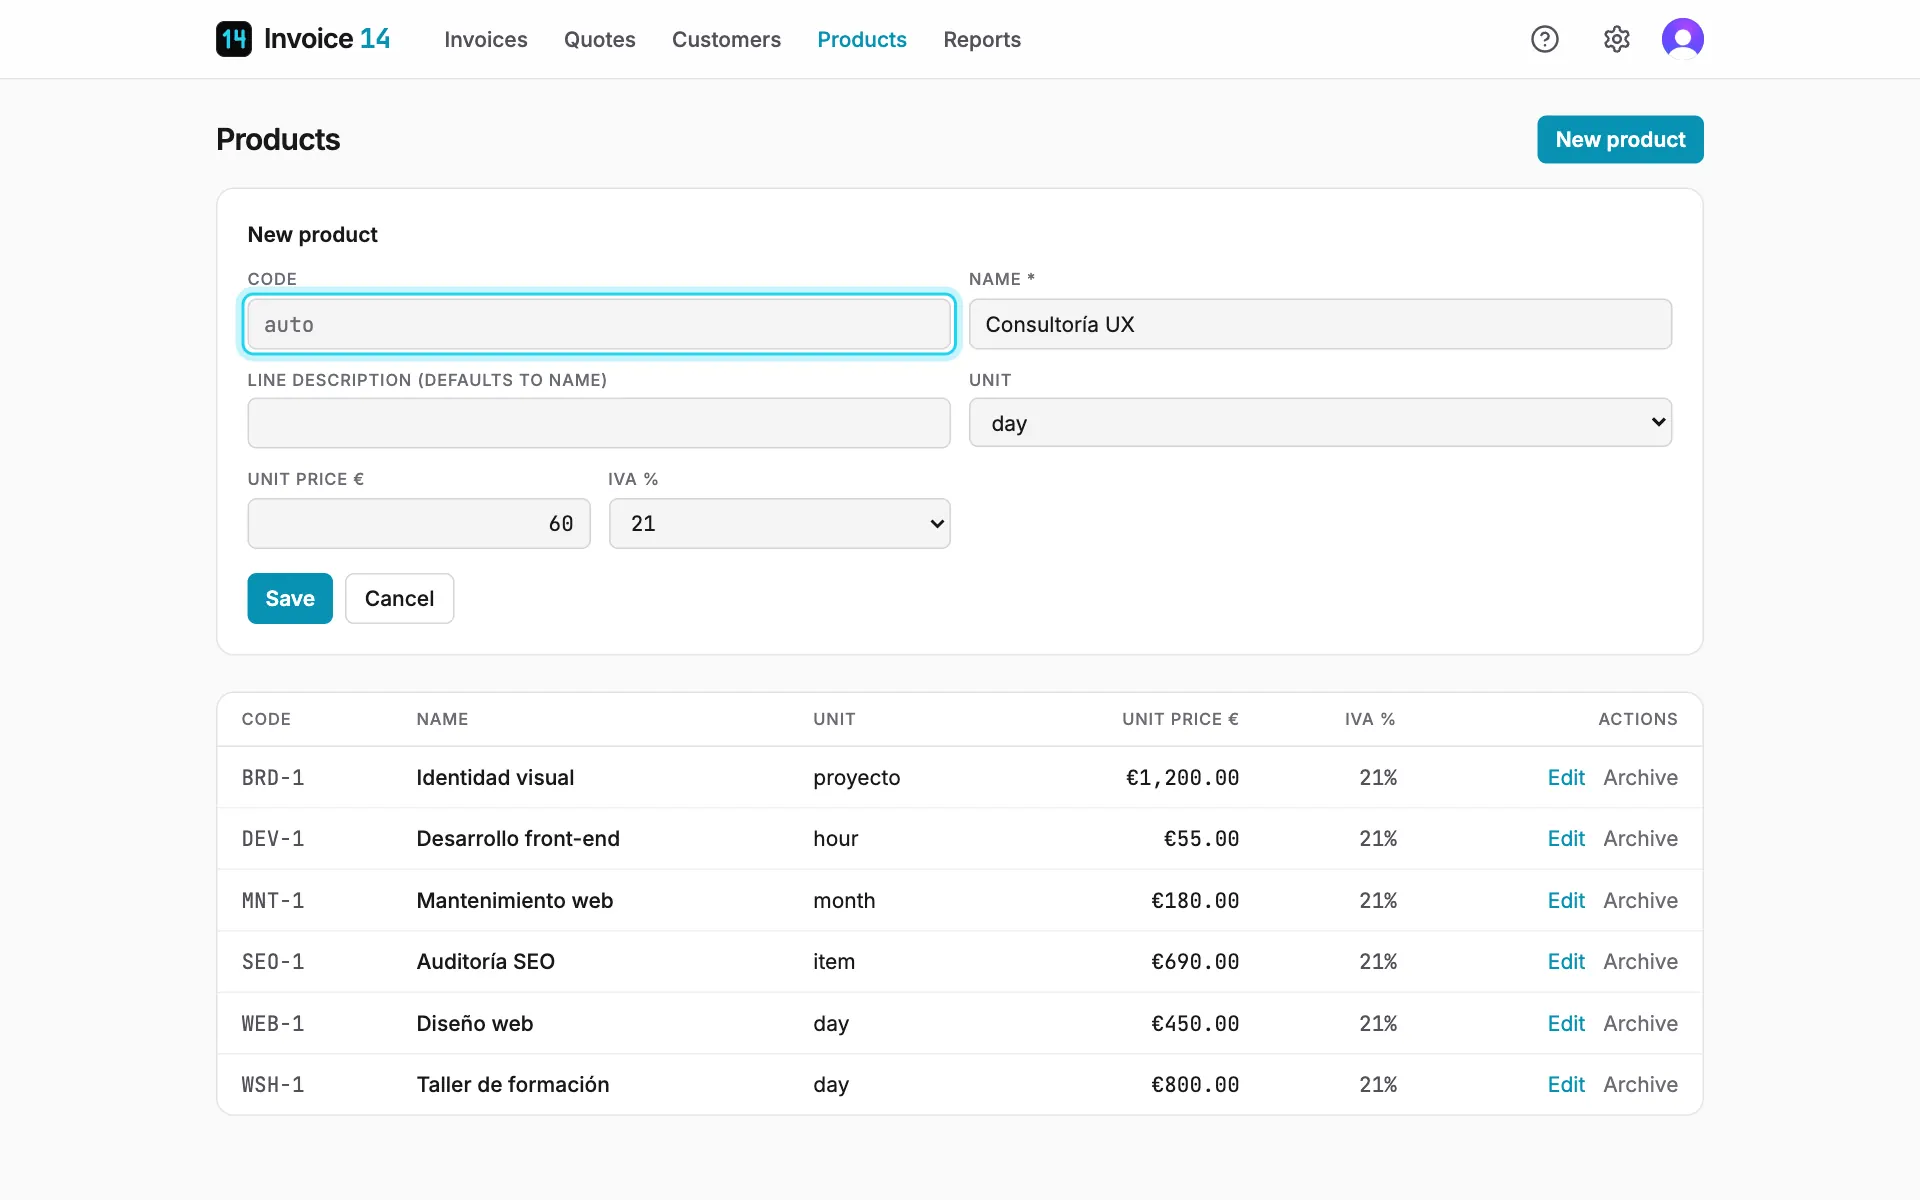Open the help question mark icon
The image size is (1920, 1200).
coord(1545,39)
